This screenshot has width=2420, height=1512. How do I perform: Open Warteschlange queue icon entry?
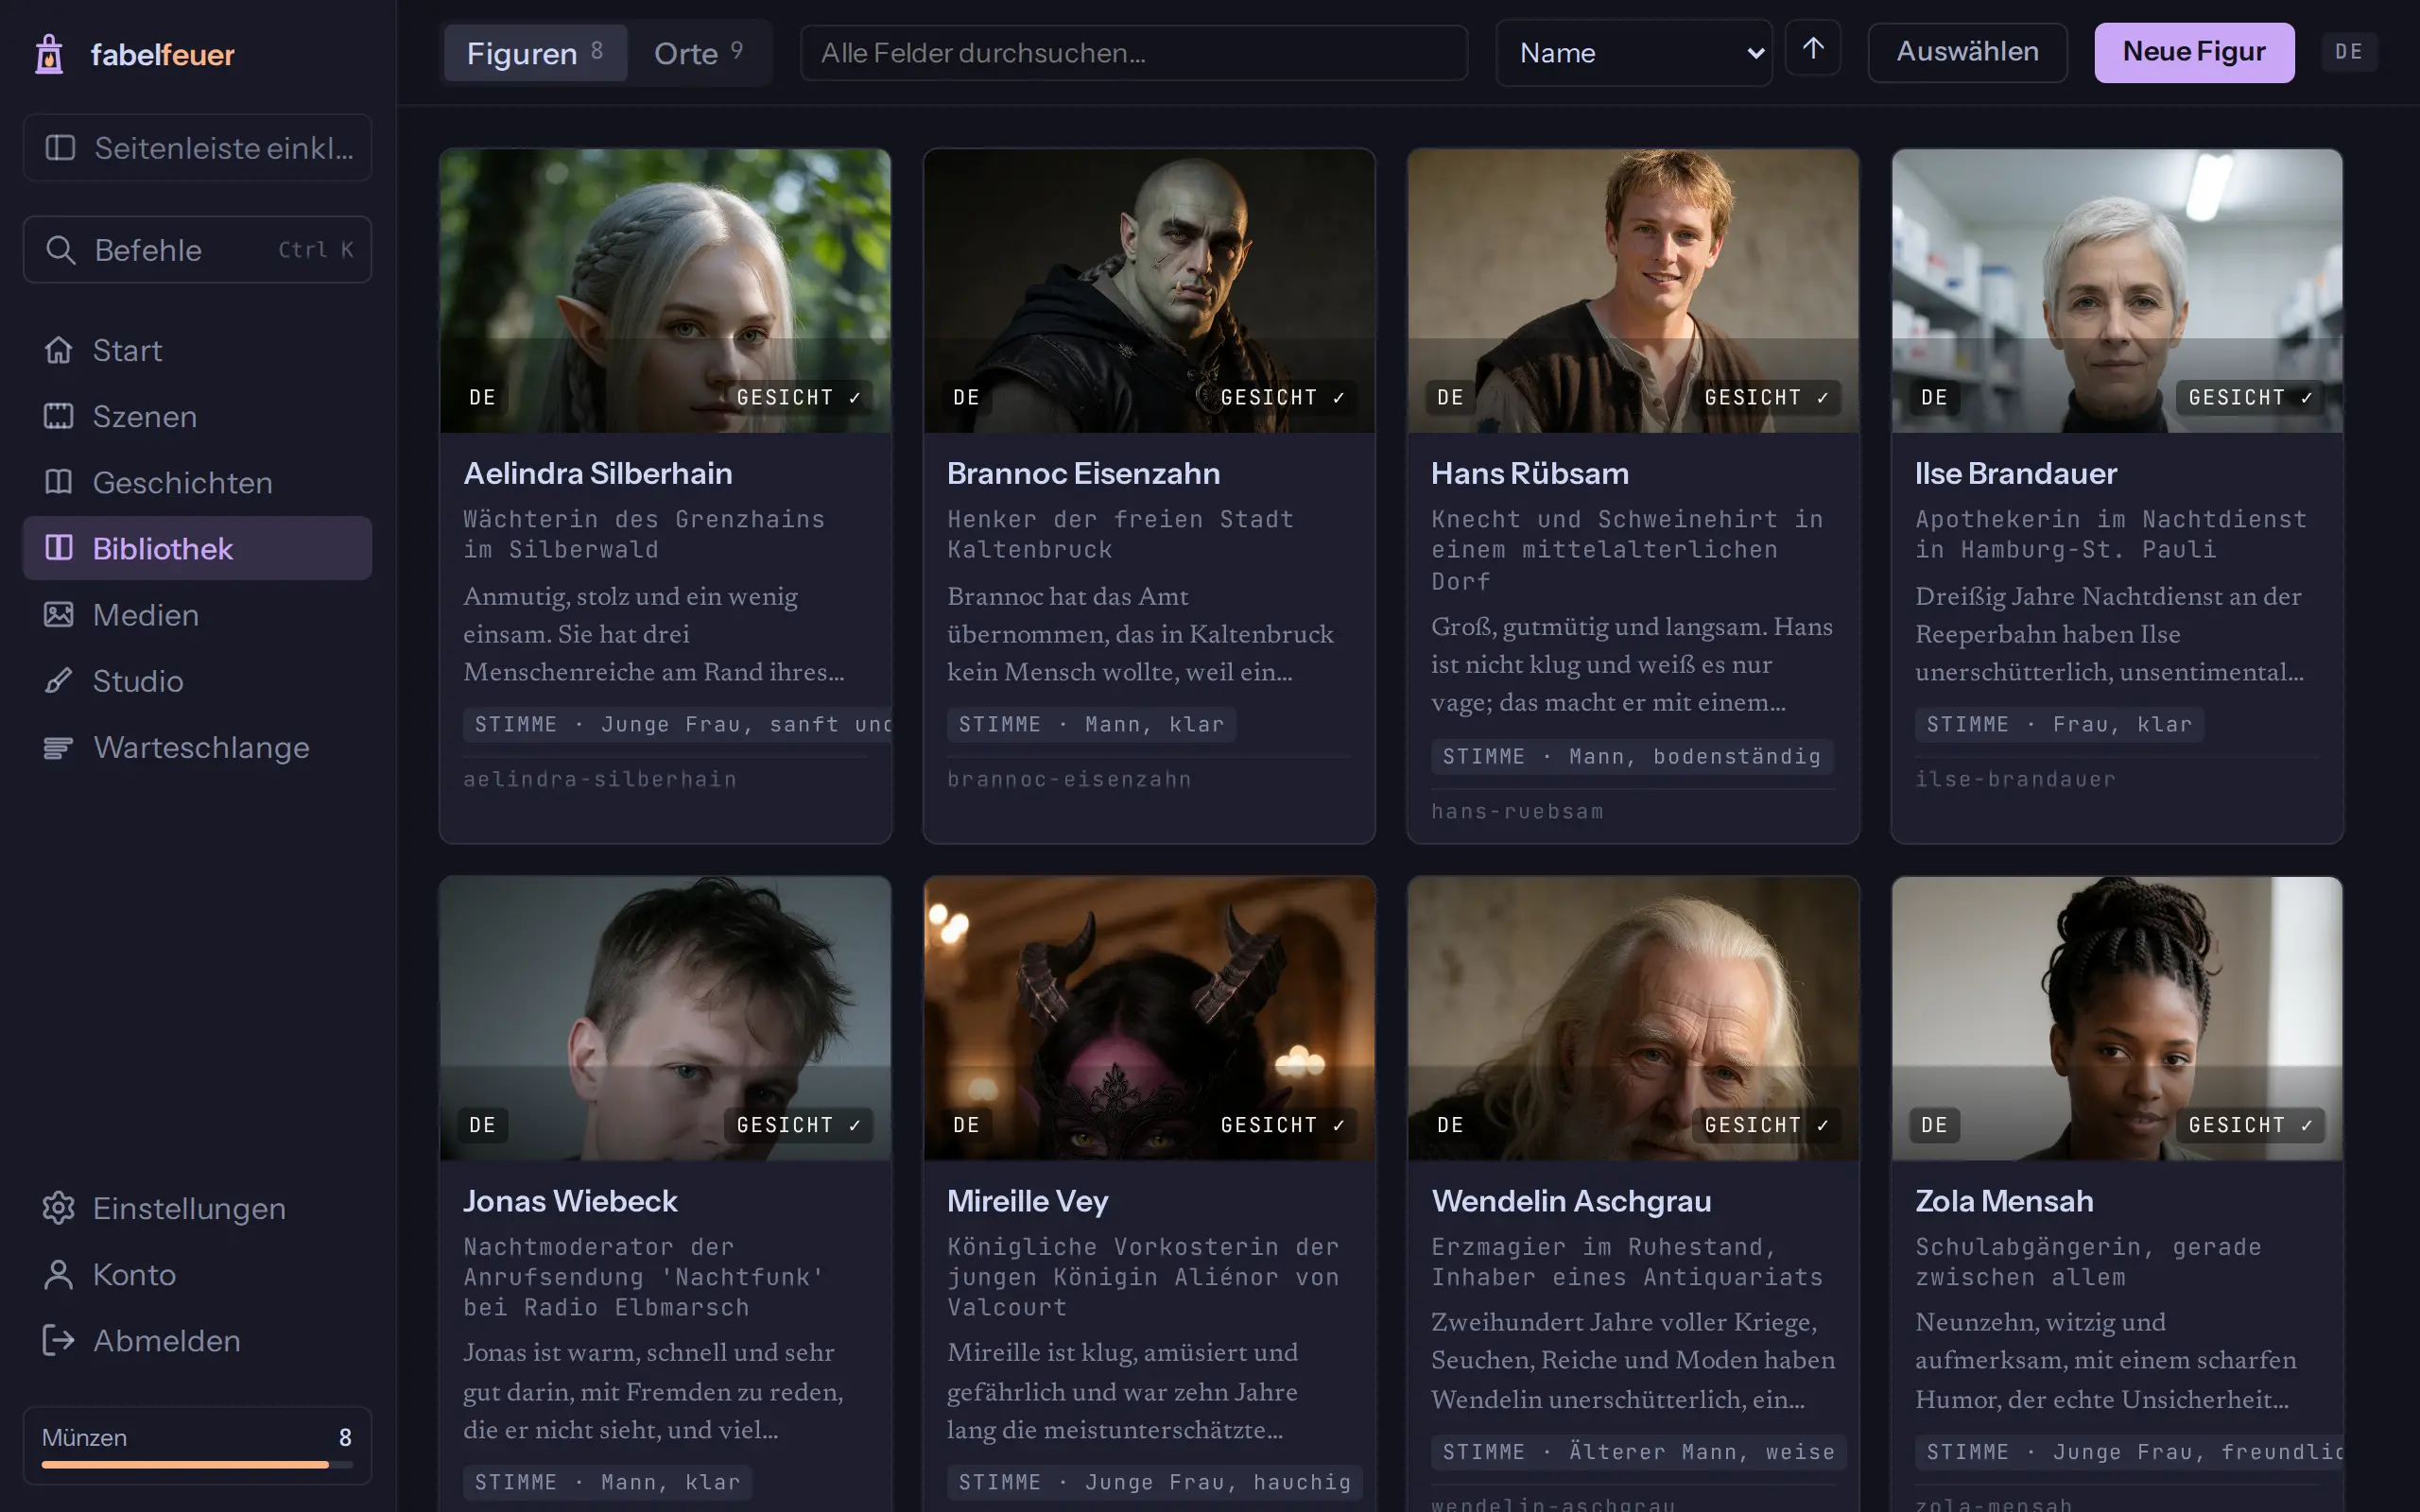click(x=58, y=747)
